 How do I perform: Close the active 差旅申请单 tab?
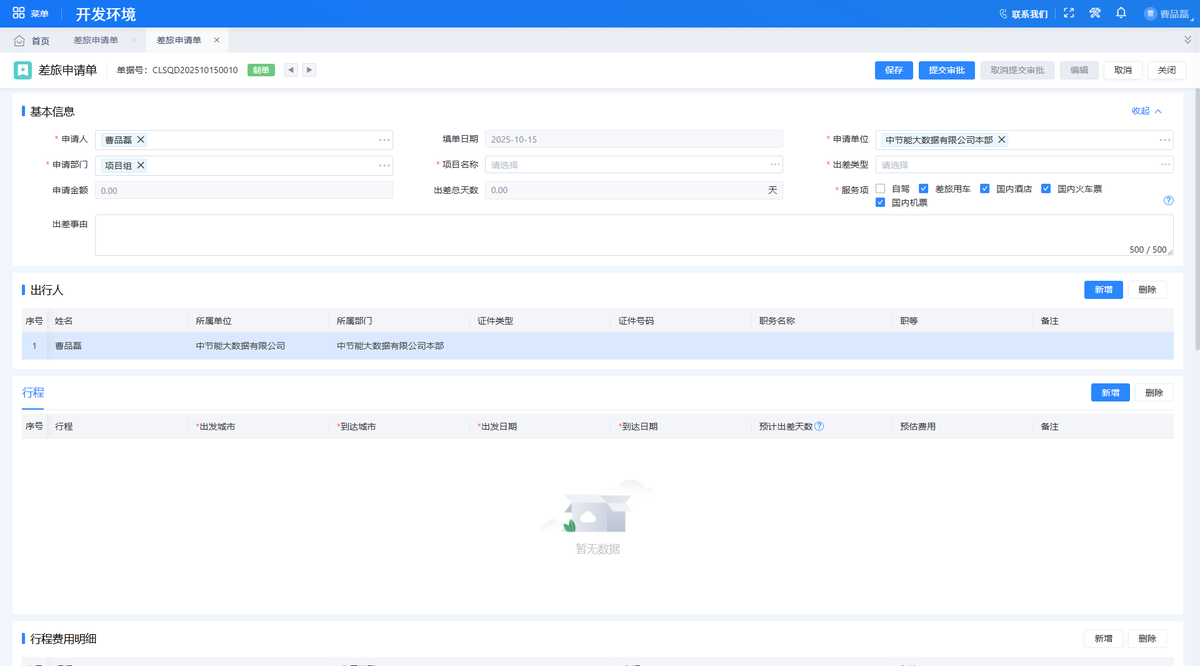217,41
